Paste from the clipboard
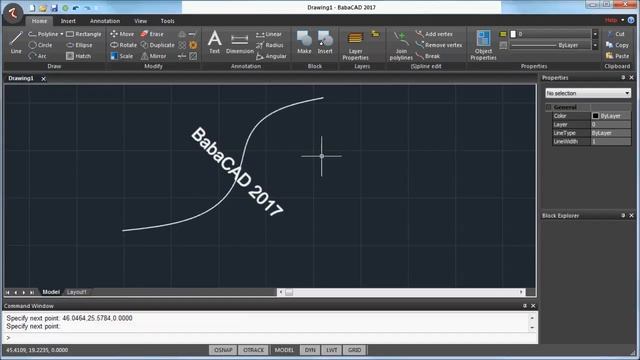 (x=617, y=56)
